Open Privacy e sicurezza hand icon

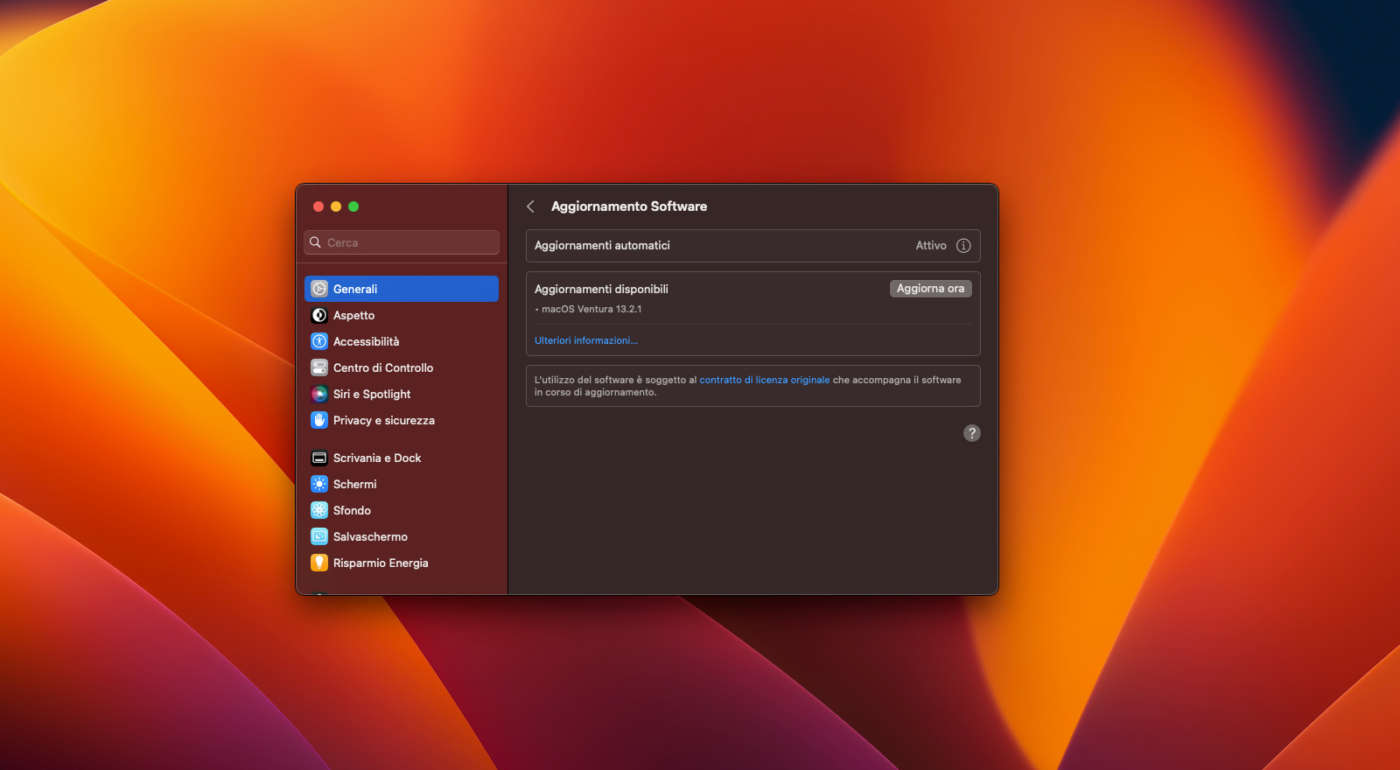click(x=319, y=420)
